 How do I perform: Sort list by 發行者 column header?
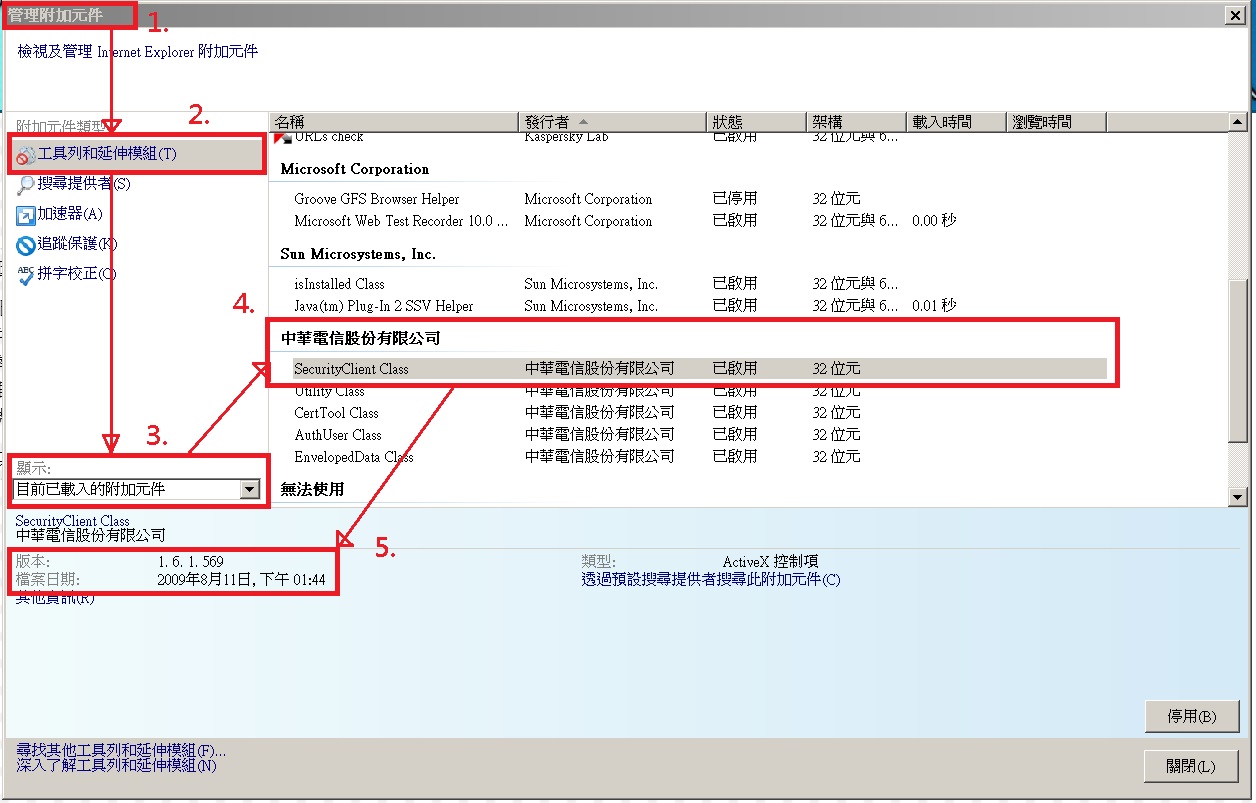point(612,122)
